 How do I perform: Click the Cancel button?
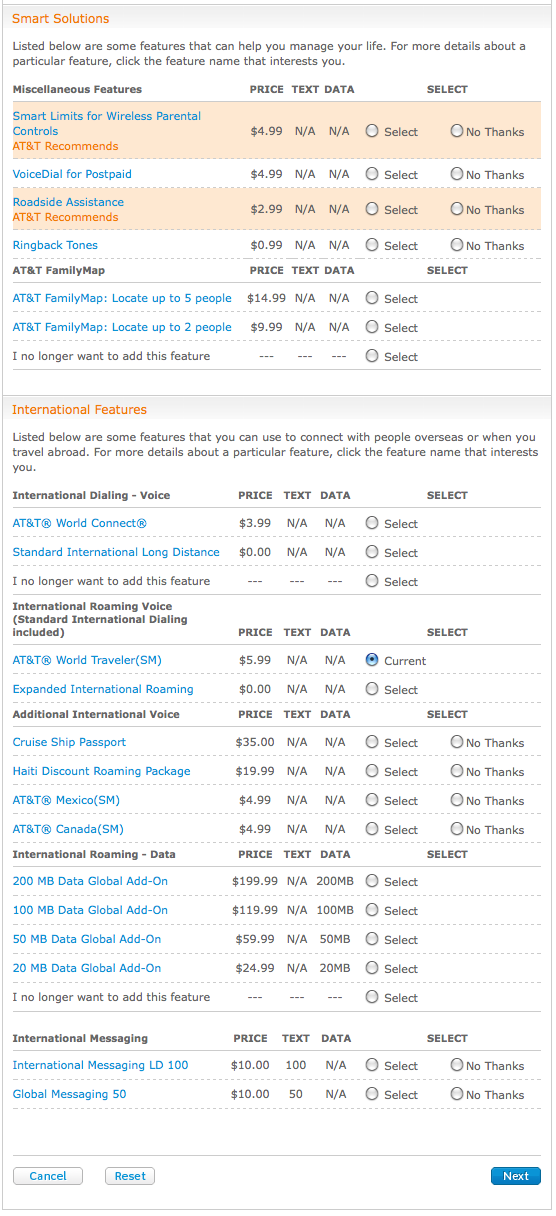pyautogui.click(x=48, y=1176)
